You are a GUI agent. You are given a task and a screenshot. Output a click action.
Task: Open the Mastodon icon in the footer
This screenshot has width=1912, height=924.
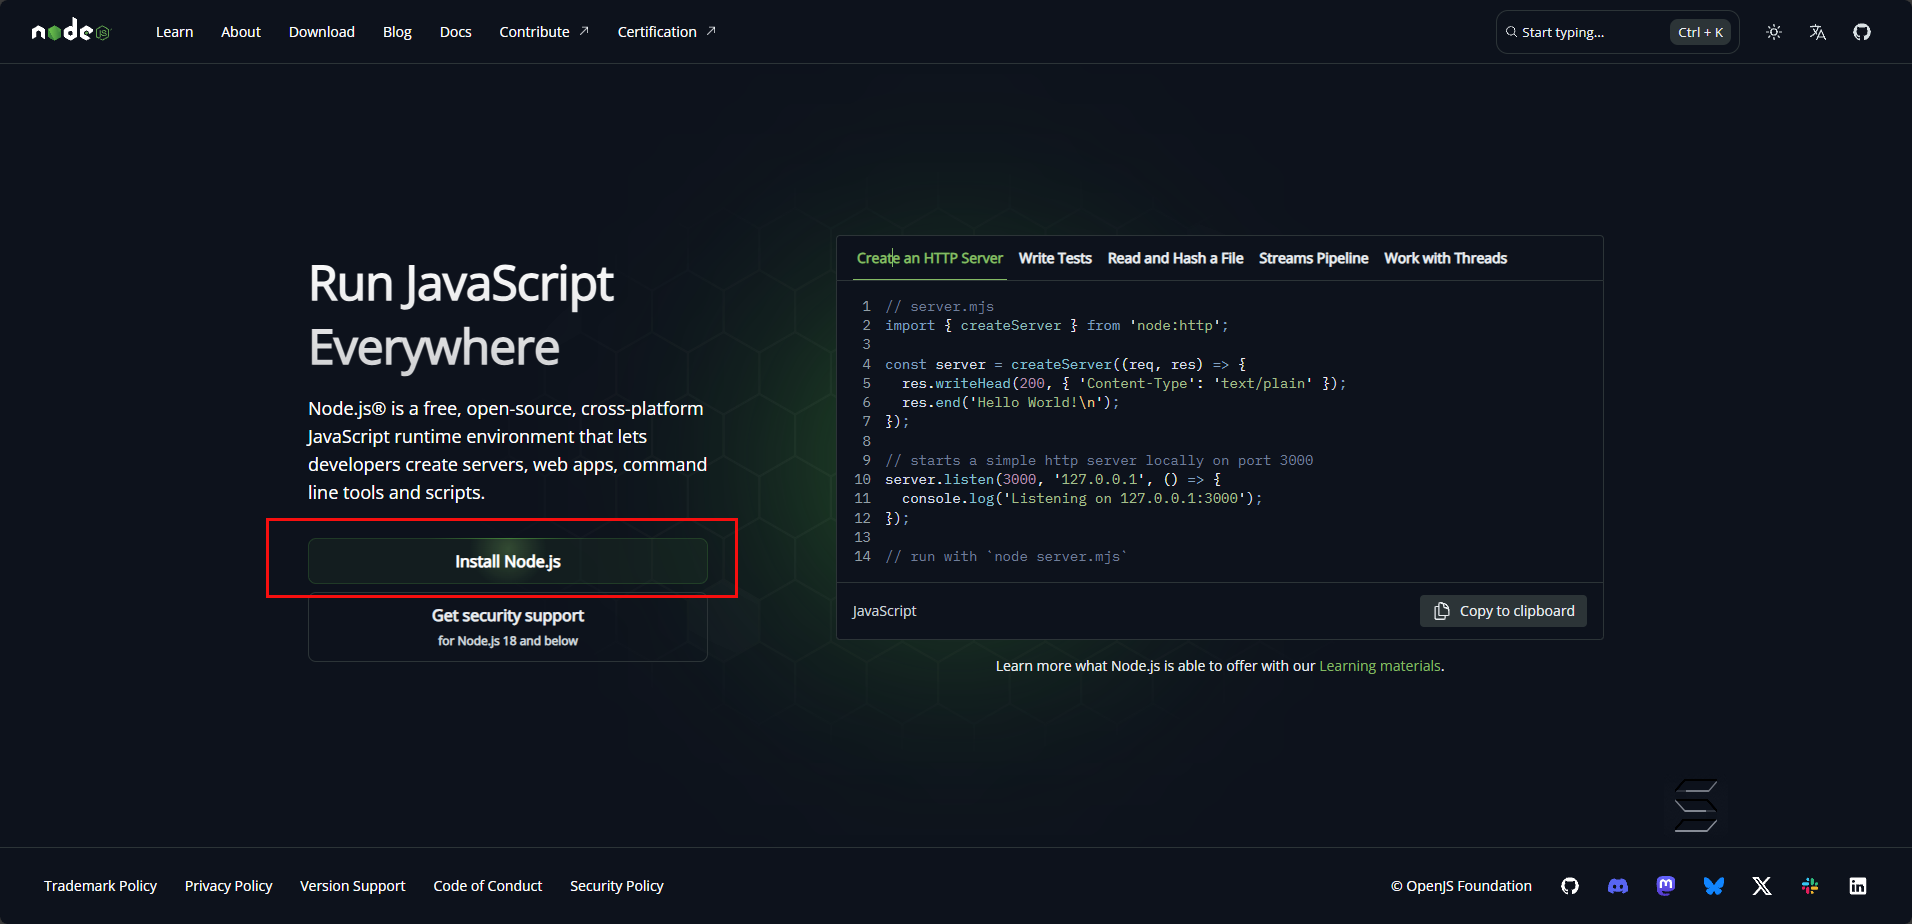tap(1666, 886)
